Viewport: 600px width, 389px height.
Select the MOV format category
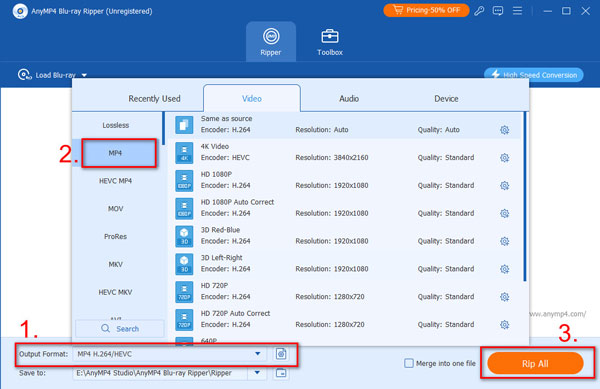pos(116,209)
